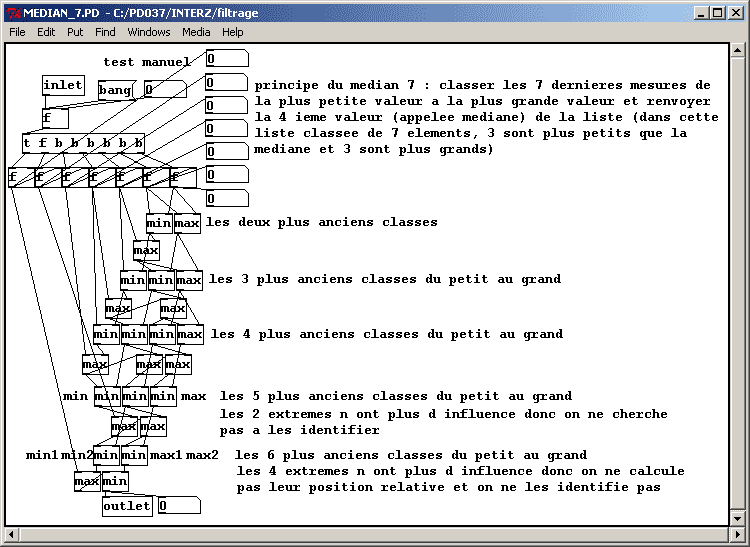Click the "test manuel" comment text
The height and width of the screenshot is (547, 750).
point(147,62)
